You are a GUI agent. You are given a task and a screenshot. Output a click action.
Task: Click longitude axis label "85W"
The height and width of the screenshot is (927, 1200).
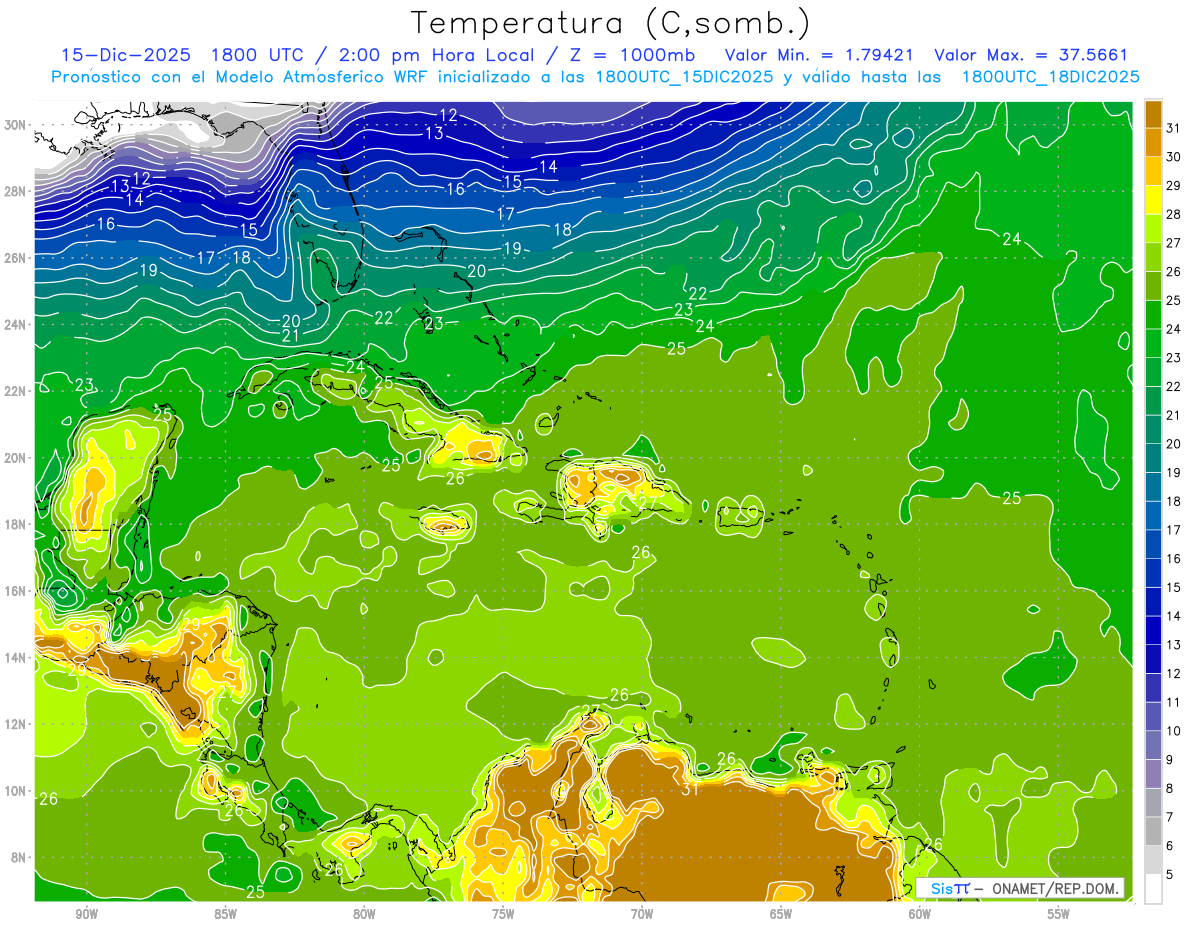tap(225, 914)
